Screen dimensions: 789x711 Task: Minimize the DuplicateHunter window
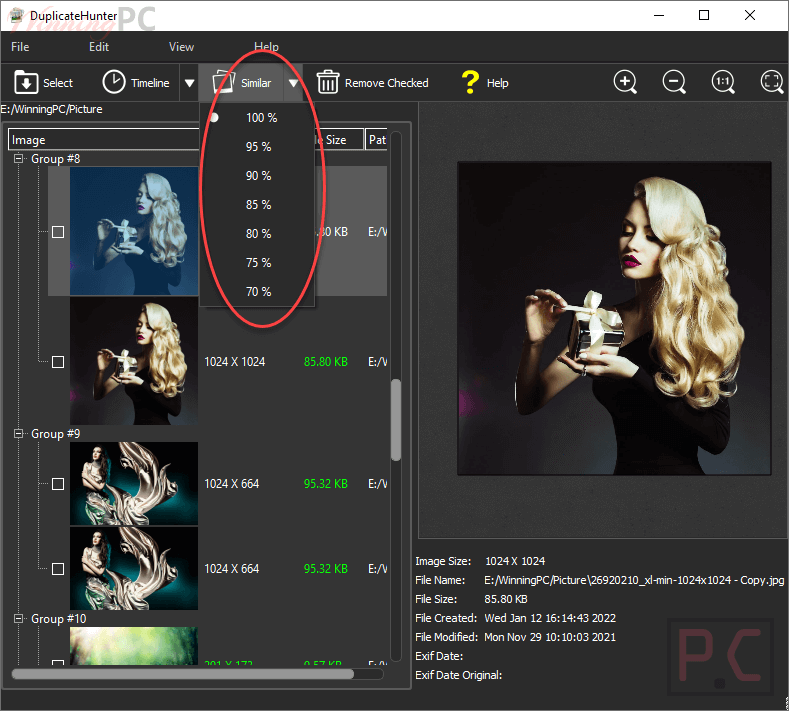point(659,16)
